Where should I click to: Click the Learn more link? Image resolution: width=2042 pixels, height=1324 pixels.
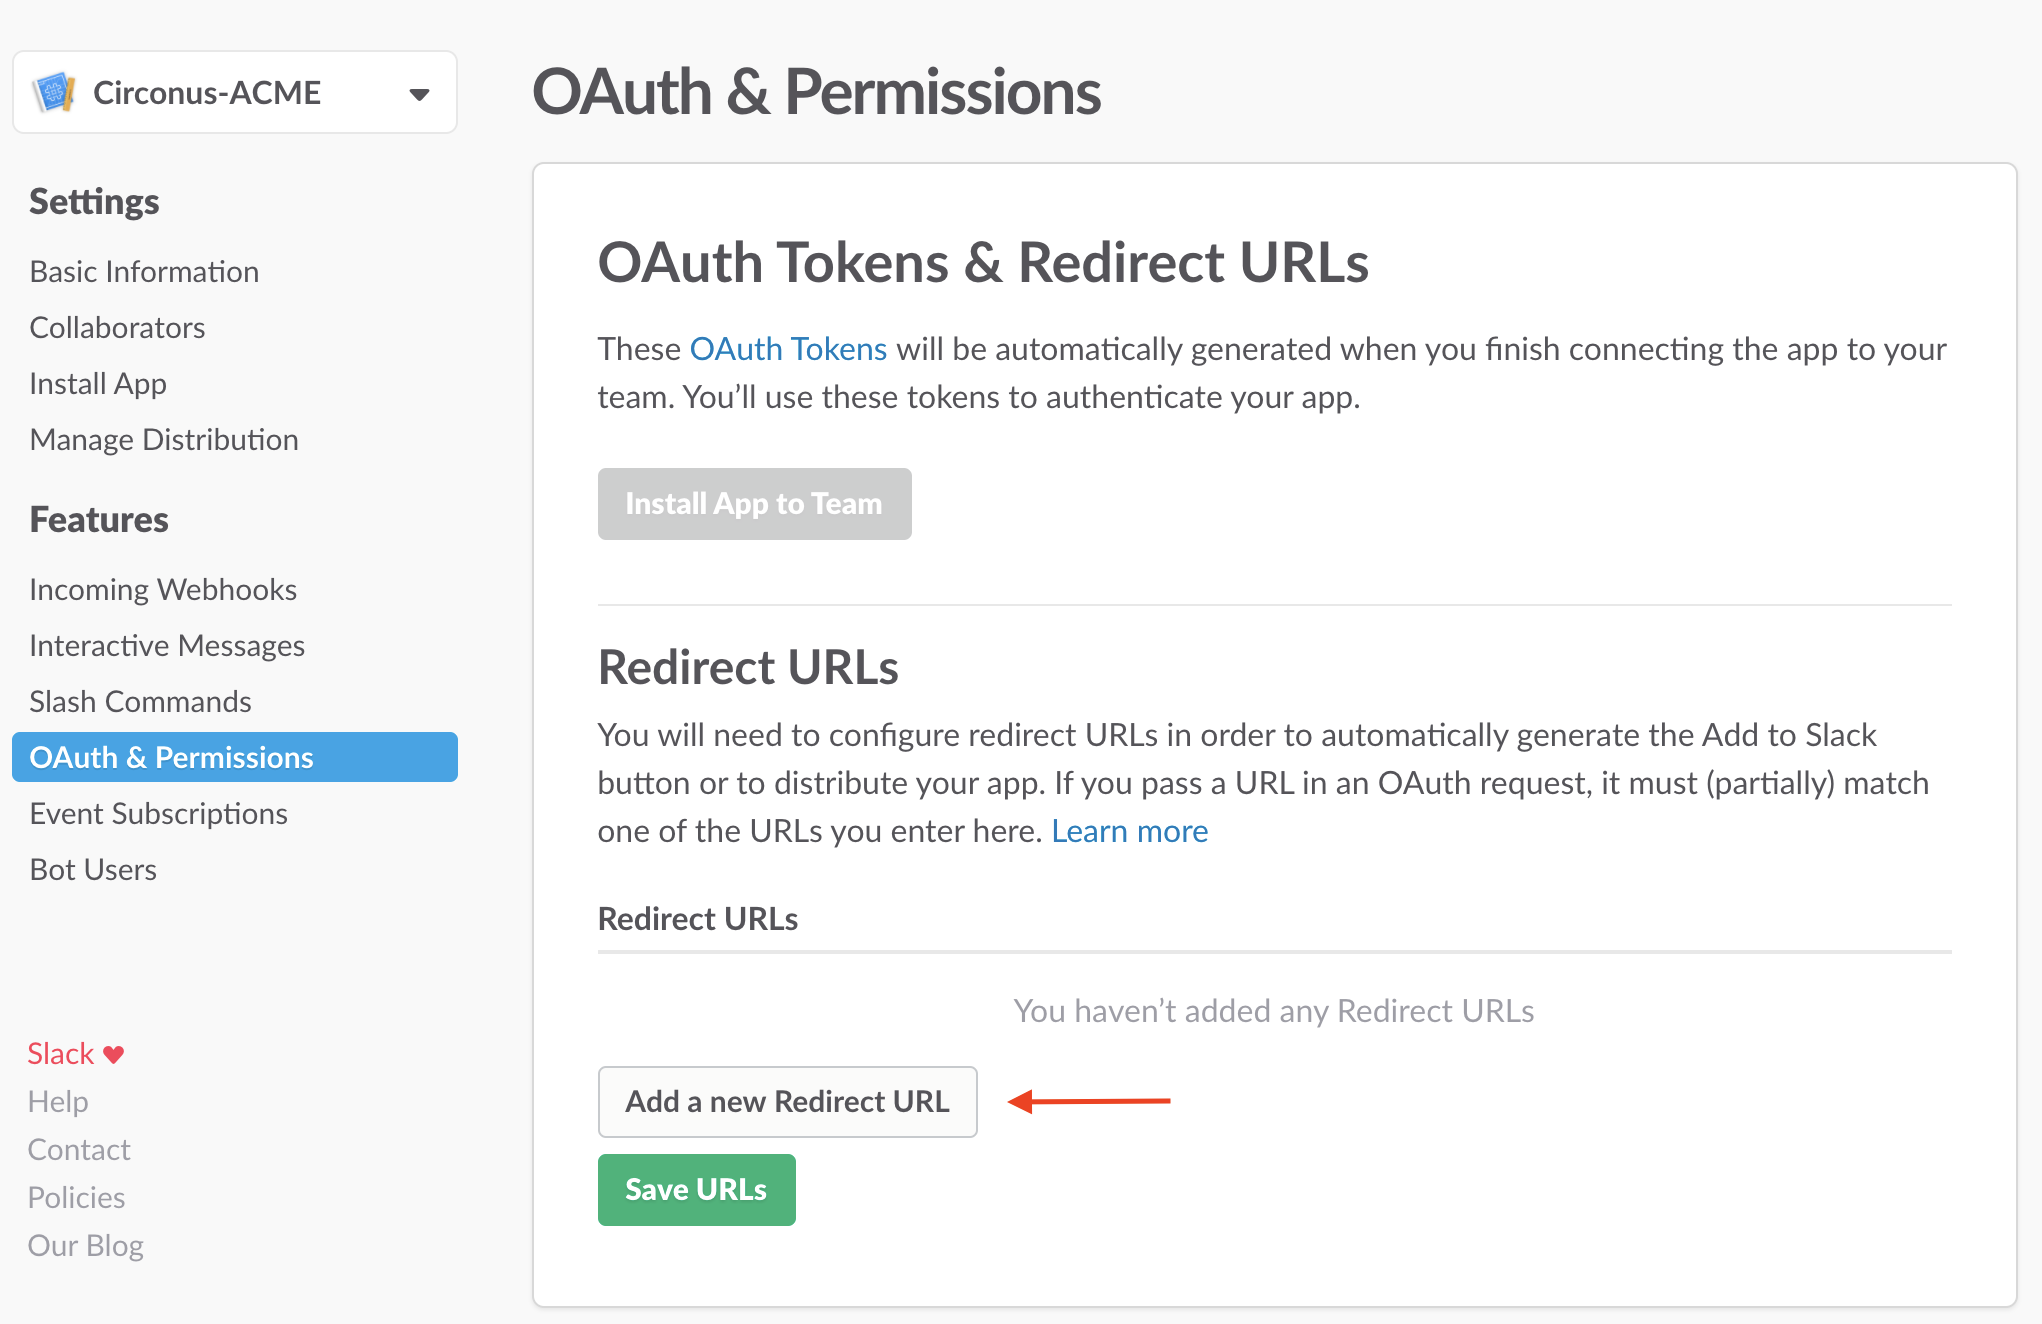[x=1129, y=831]
